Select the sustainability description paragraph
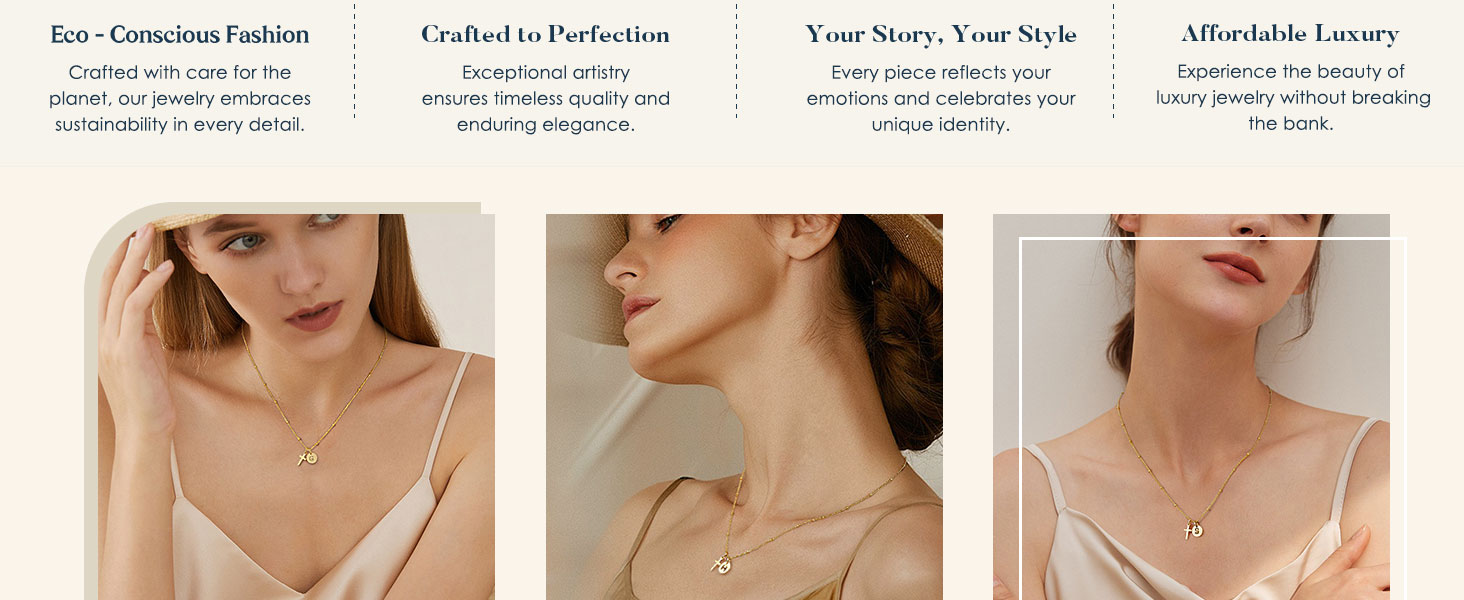1464x600 pixels. pos(180,98)
